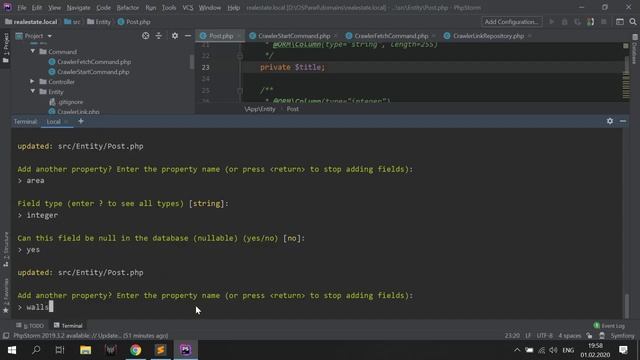The height and width of the screenshot is (360, 640).
Task: Click the Terminal tool window button
Action: point(68,326)
